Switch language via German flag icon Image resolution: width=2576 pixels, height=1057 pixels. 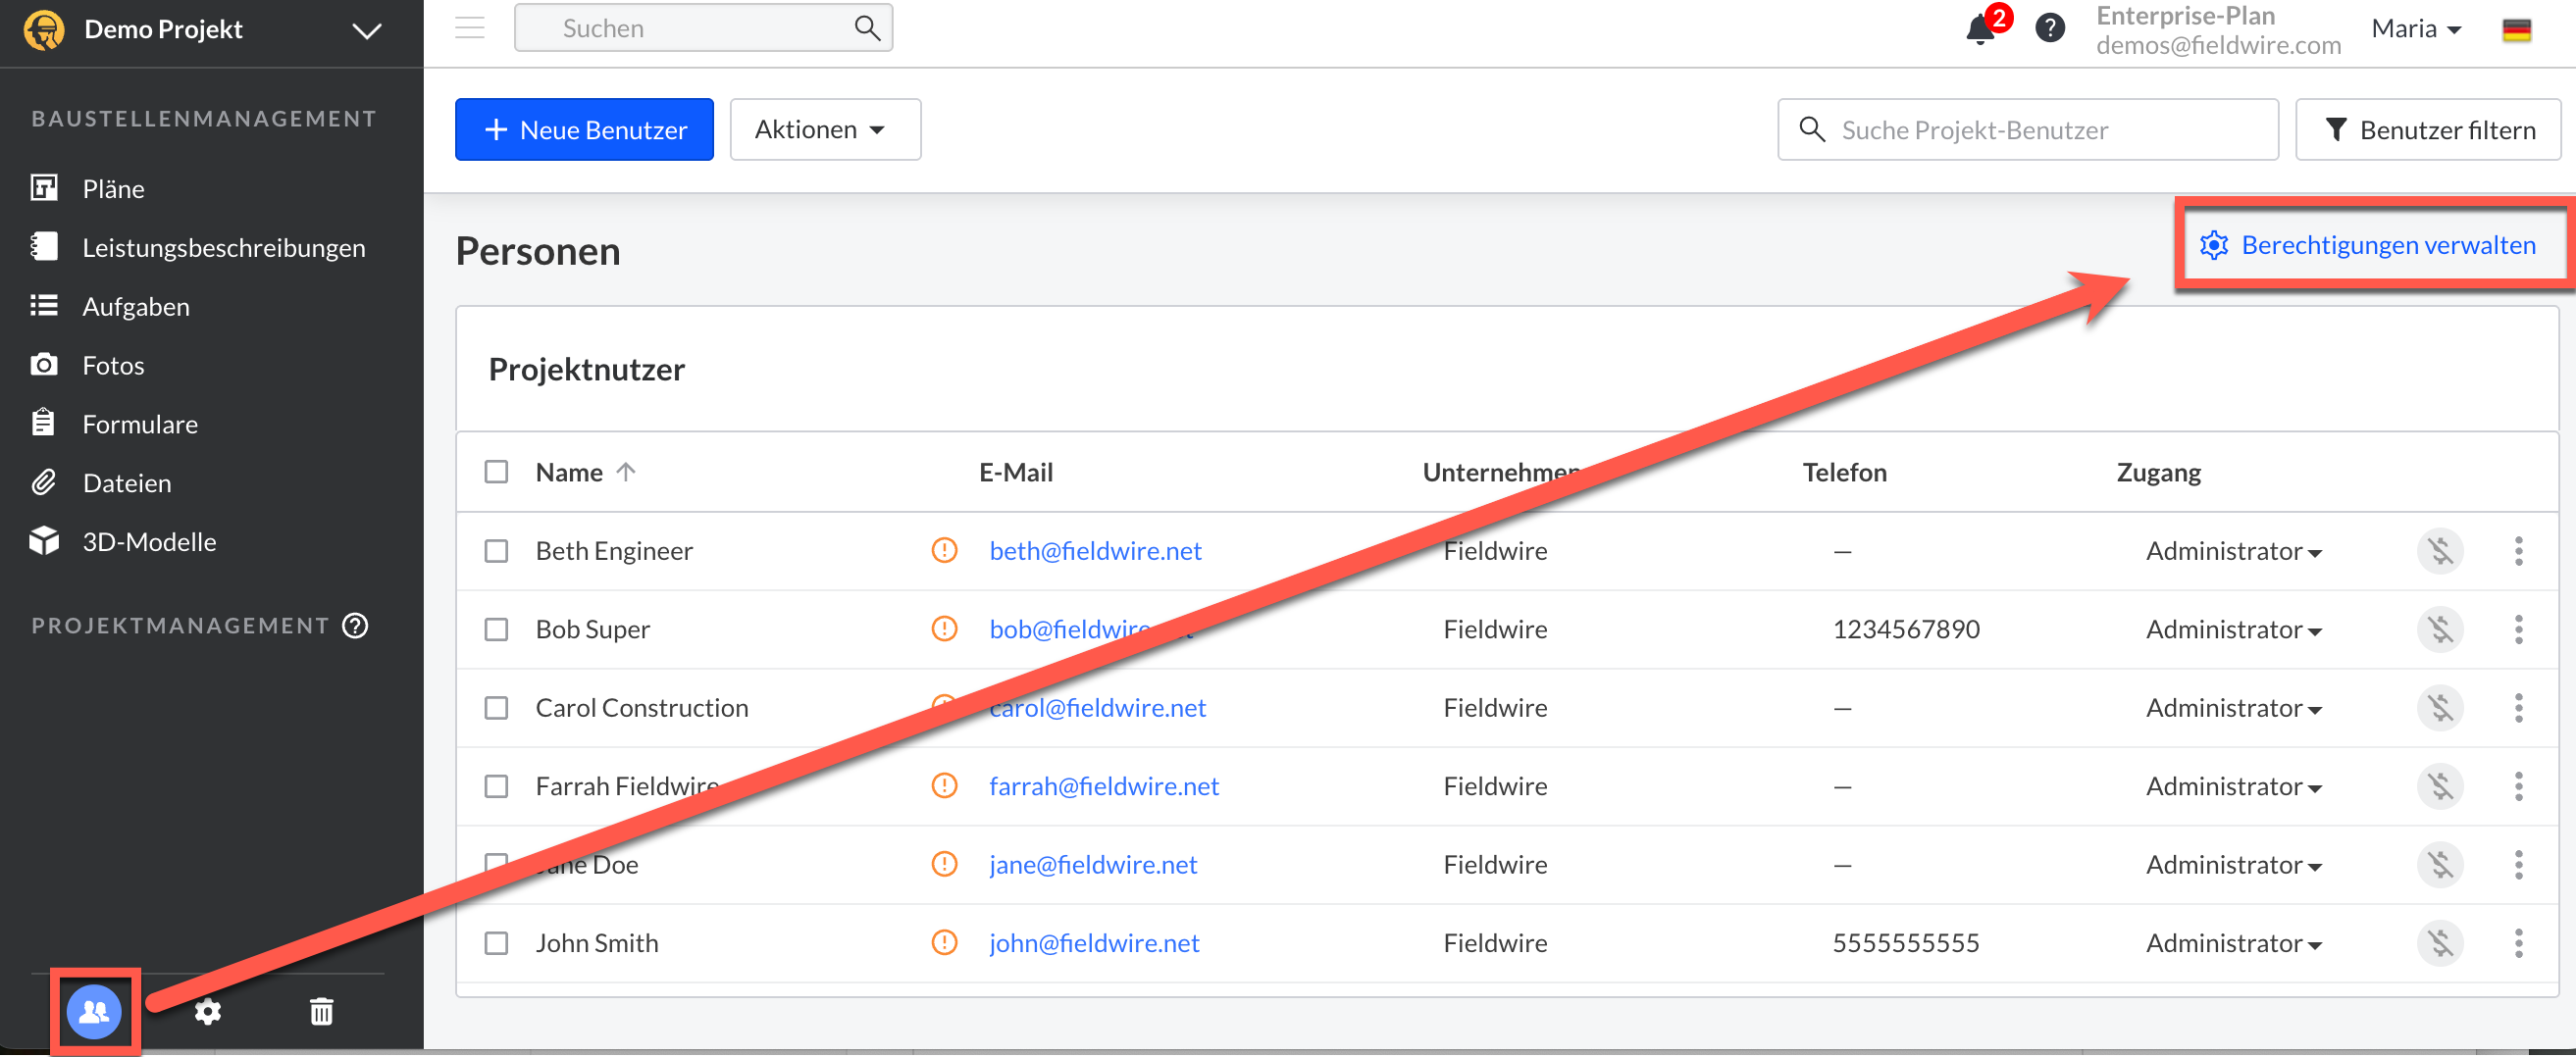click(x=2516, y=30)
